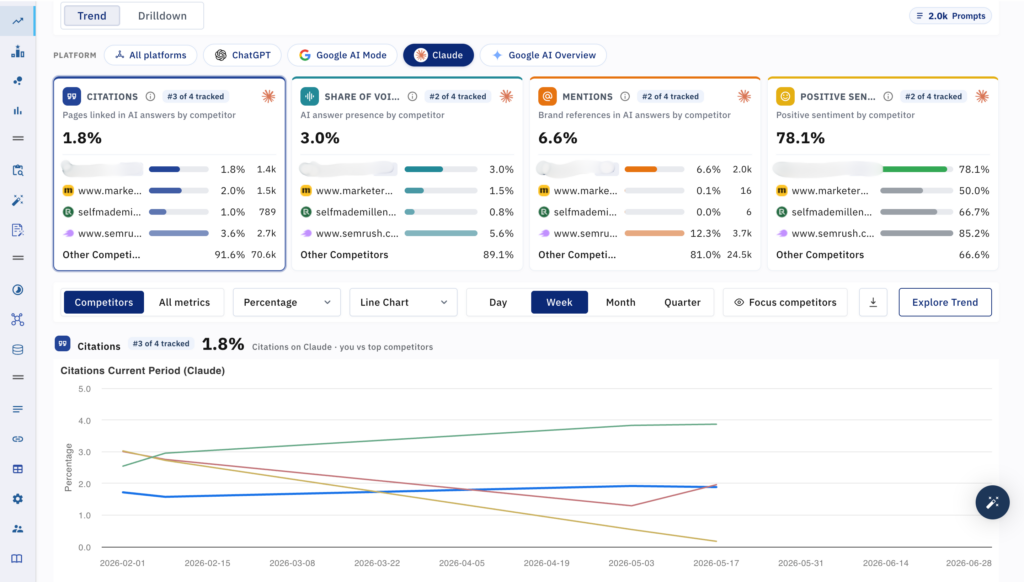Viewport: 1024px width, 582px height.
Task: Click the settings gear sidebar icon
Action: tap(18, 499)
